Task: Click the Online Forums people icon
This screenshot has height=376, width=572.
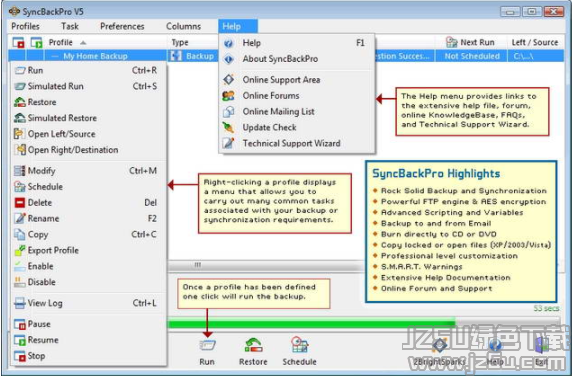Action: pos(229,96)
